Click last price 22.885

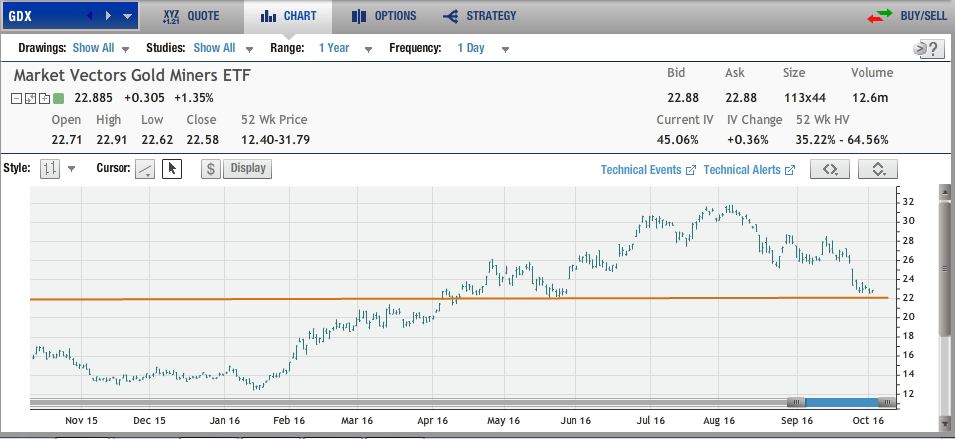tap(96, 98)
